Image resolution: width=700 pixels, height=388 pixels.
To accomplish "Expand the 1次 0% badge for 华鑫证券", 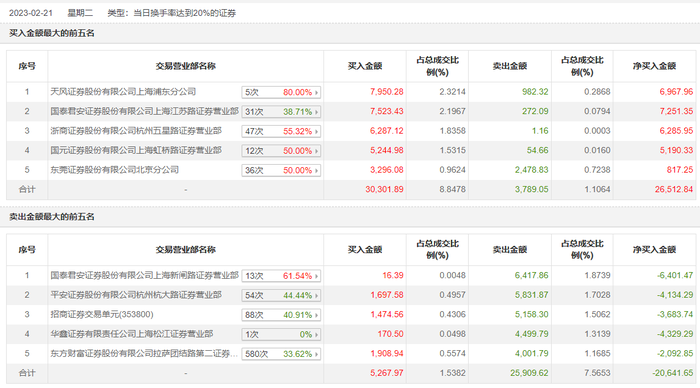I will (x=281, y=334).
